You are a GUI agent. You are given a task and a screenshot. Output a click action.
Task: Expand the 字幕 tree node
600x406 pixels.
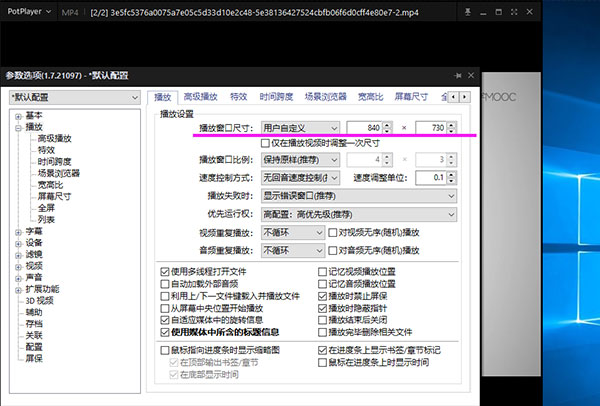(x=18, y=231)
